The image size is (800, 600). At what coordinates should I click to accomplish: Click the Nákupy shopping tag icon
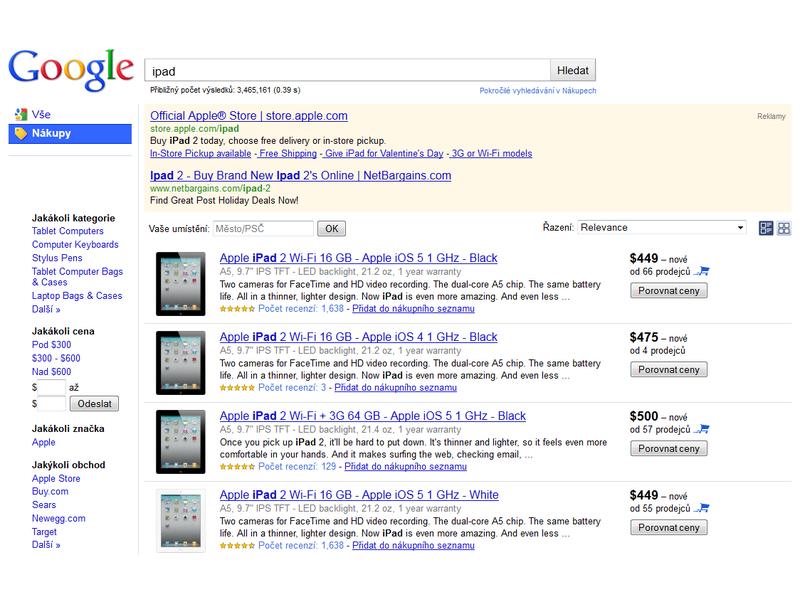[x=20, y=134]
